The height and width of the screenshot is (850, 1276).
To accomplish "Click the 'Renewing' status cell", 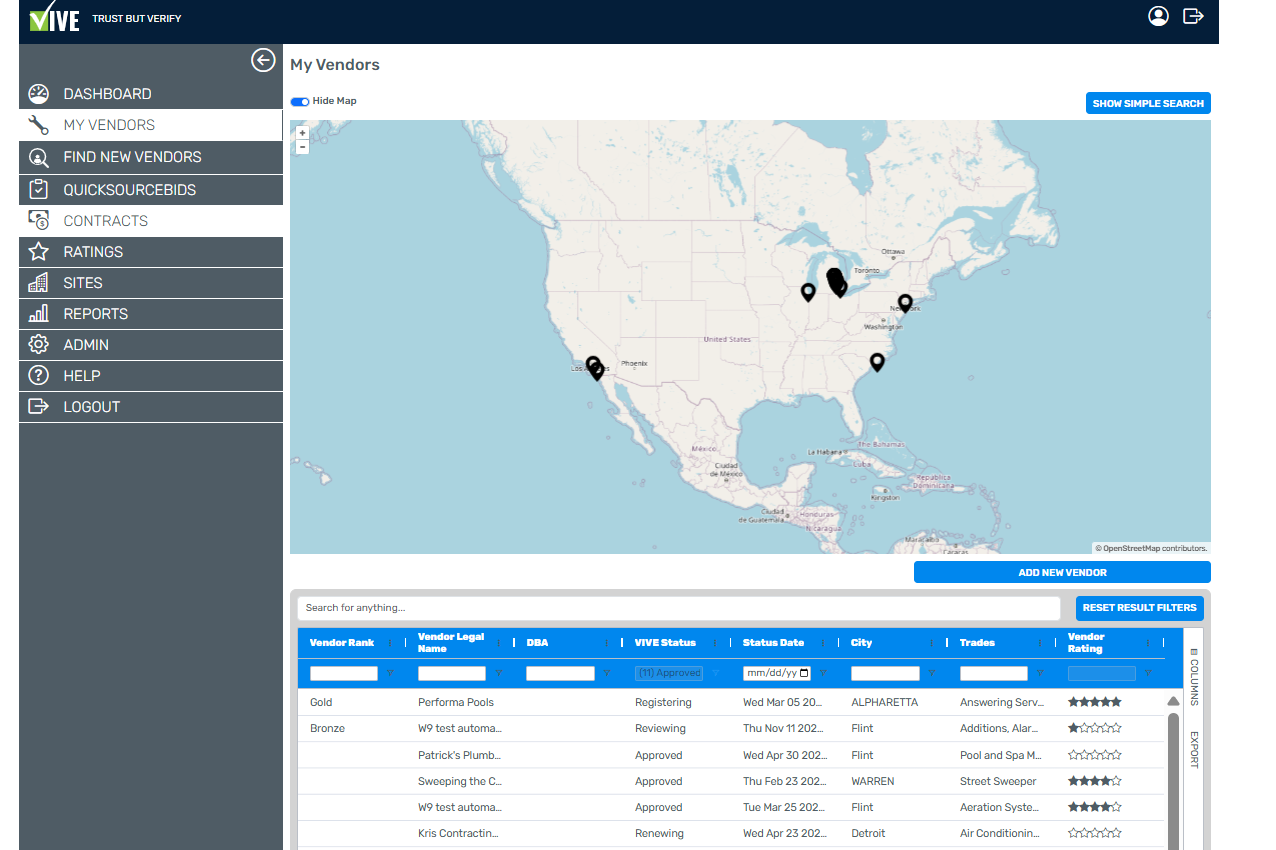I will [x=659, y=833].
